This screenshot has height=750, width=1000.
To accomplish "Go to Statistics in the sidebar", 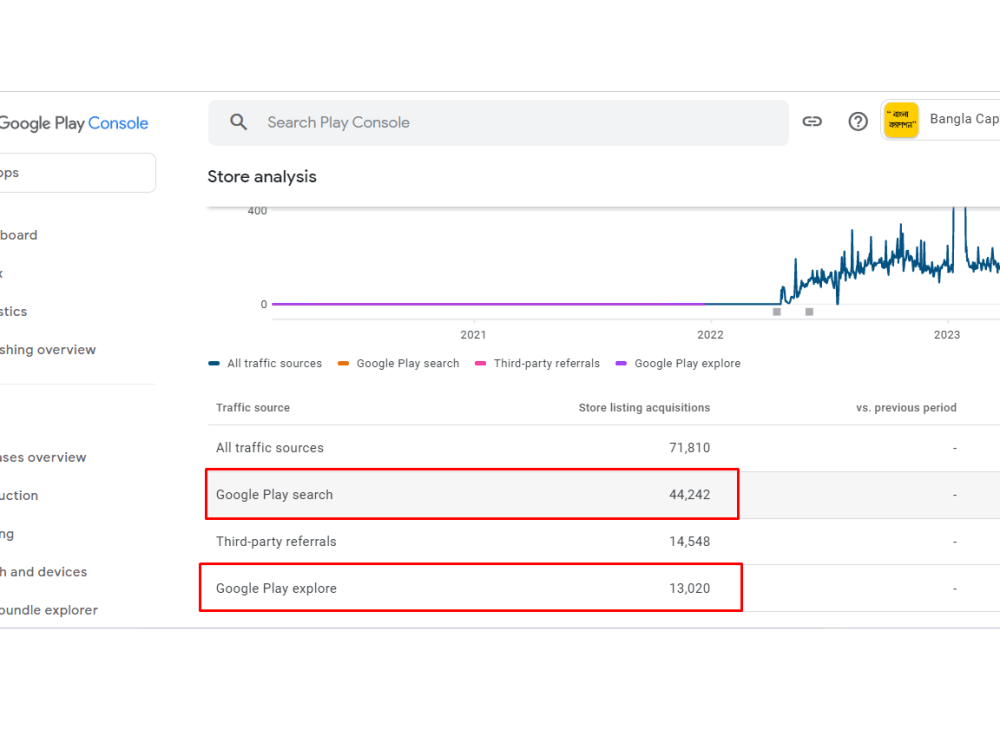I will coord(13,311).
